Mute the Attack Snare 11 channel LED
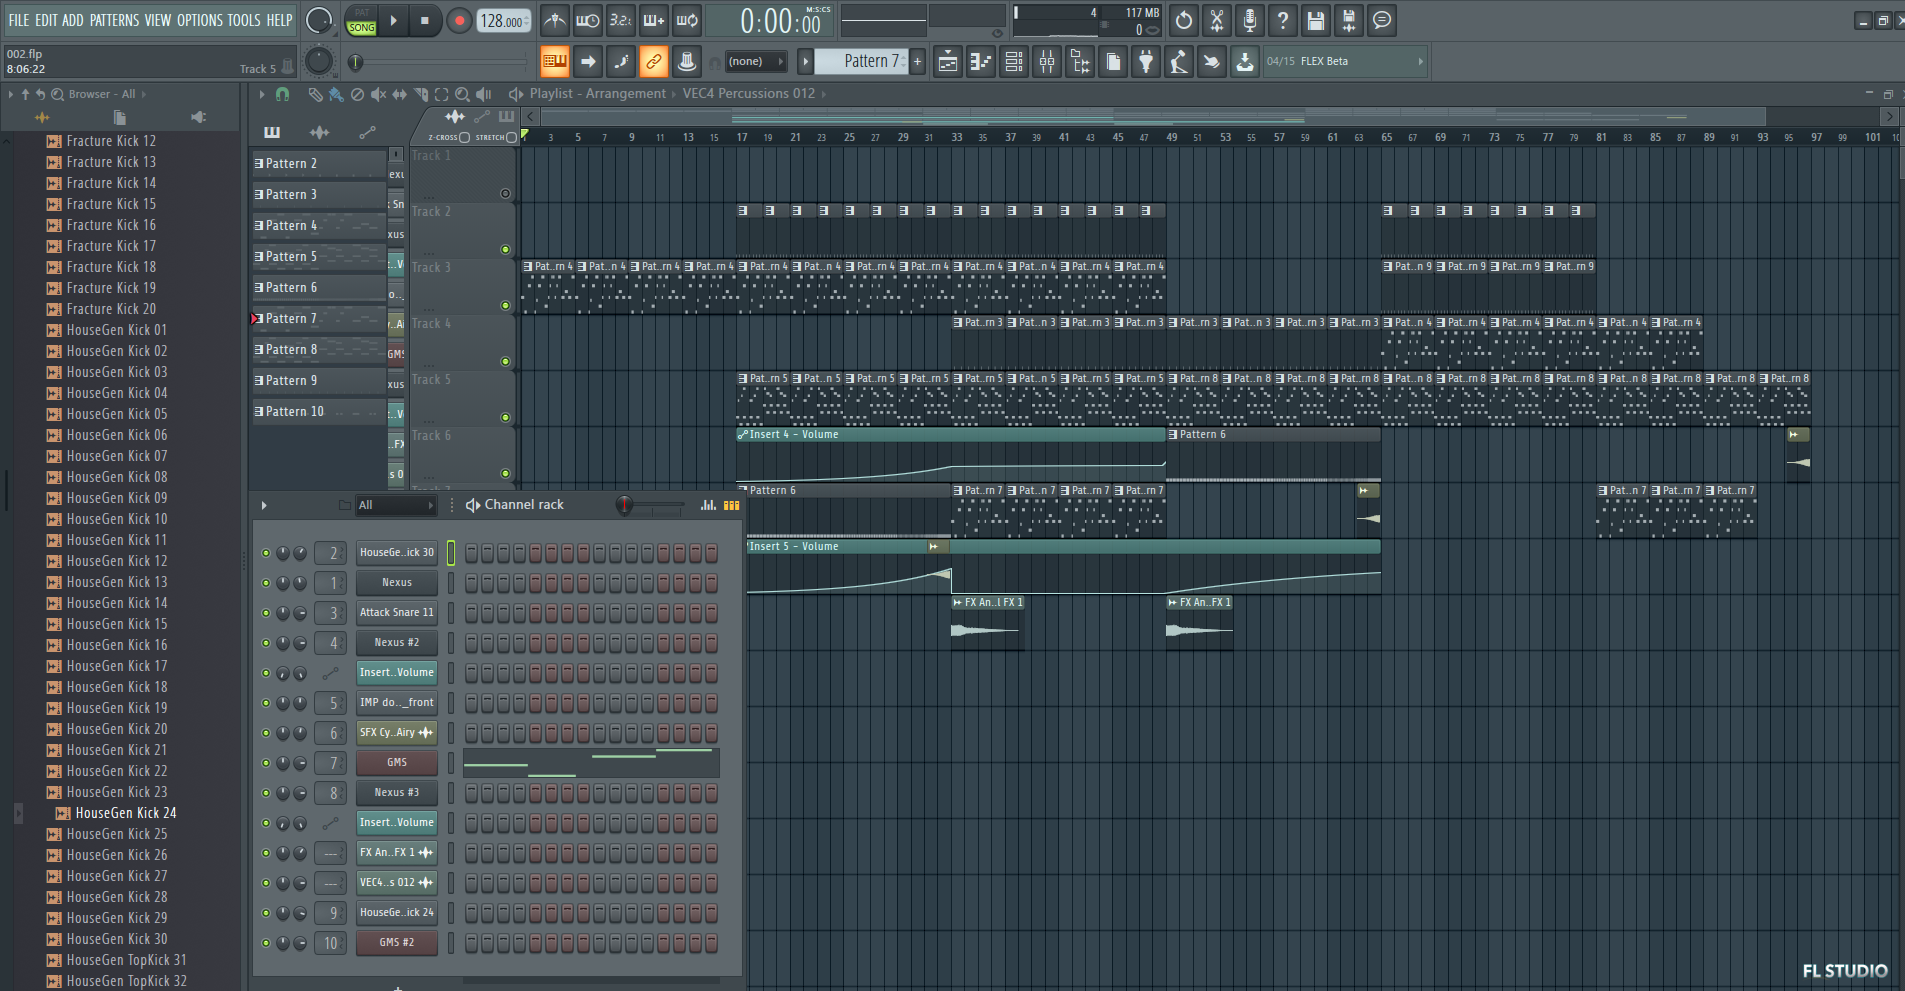1905x991 pixels. point(266,613)
